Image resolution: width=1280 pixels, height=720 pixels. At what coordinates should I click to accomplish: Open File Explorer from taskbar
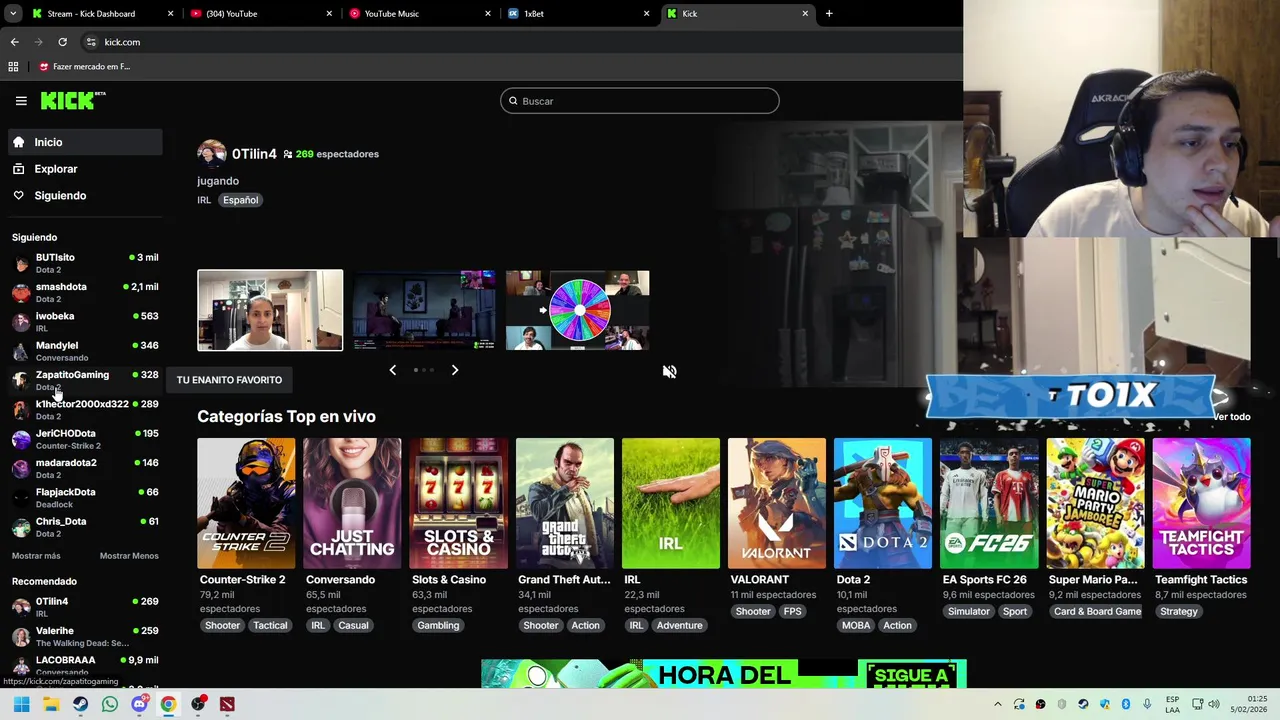[51, 704]
